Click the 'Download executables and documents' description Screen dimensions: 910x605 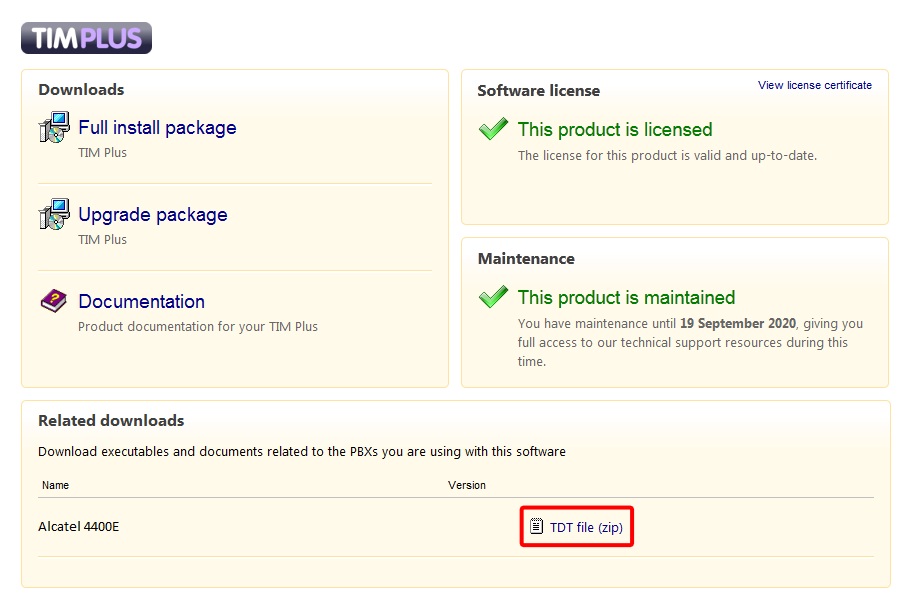coord(302,452)
